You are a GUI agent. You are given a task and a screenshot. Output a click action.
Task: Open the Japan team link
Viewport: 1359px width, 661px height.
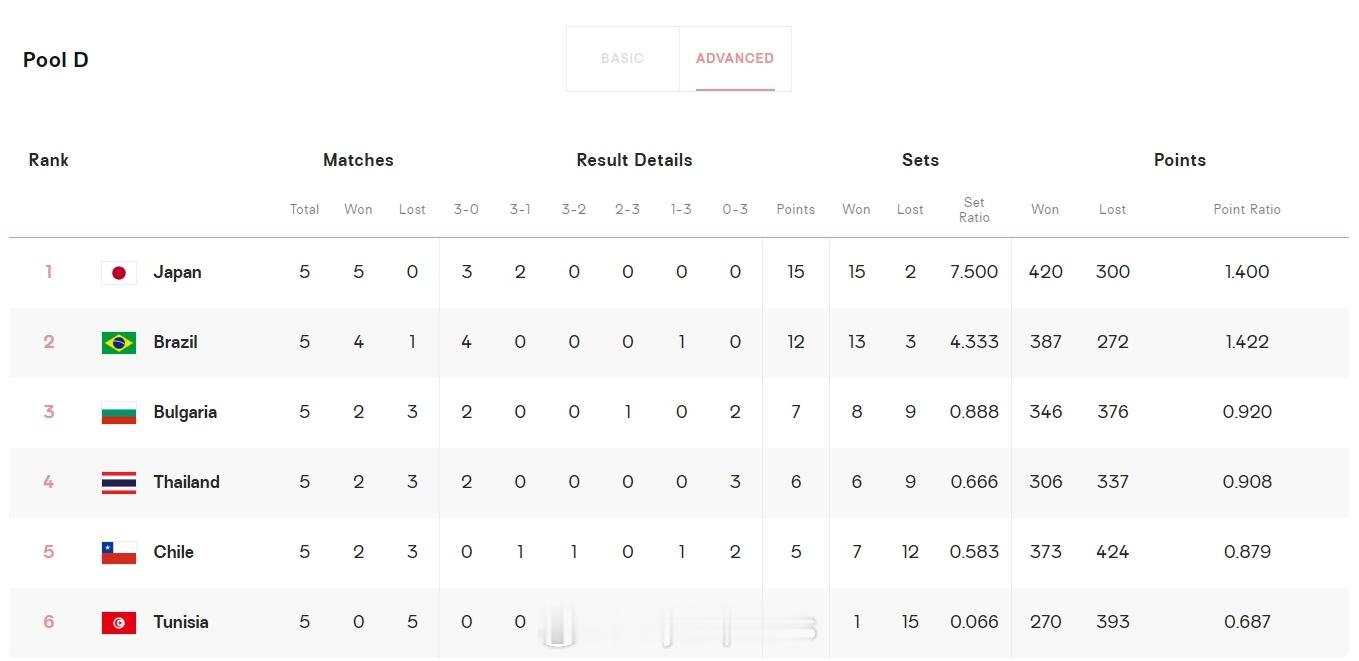[x=177, y=272]
